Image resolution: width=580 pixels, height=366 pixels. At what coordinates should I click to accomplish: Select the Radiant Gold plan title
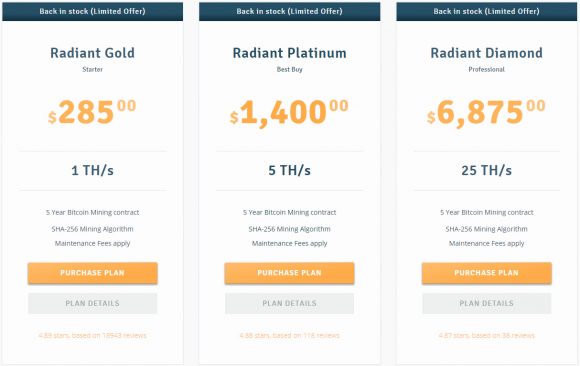[92, 53]
